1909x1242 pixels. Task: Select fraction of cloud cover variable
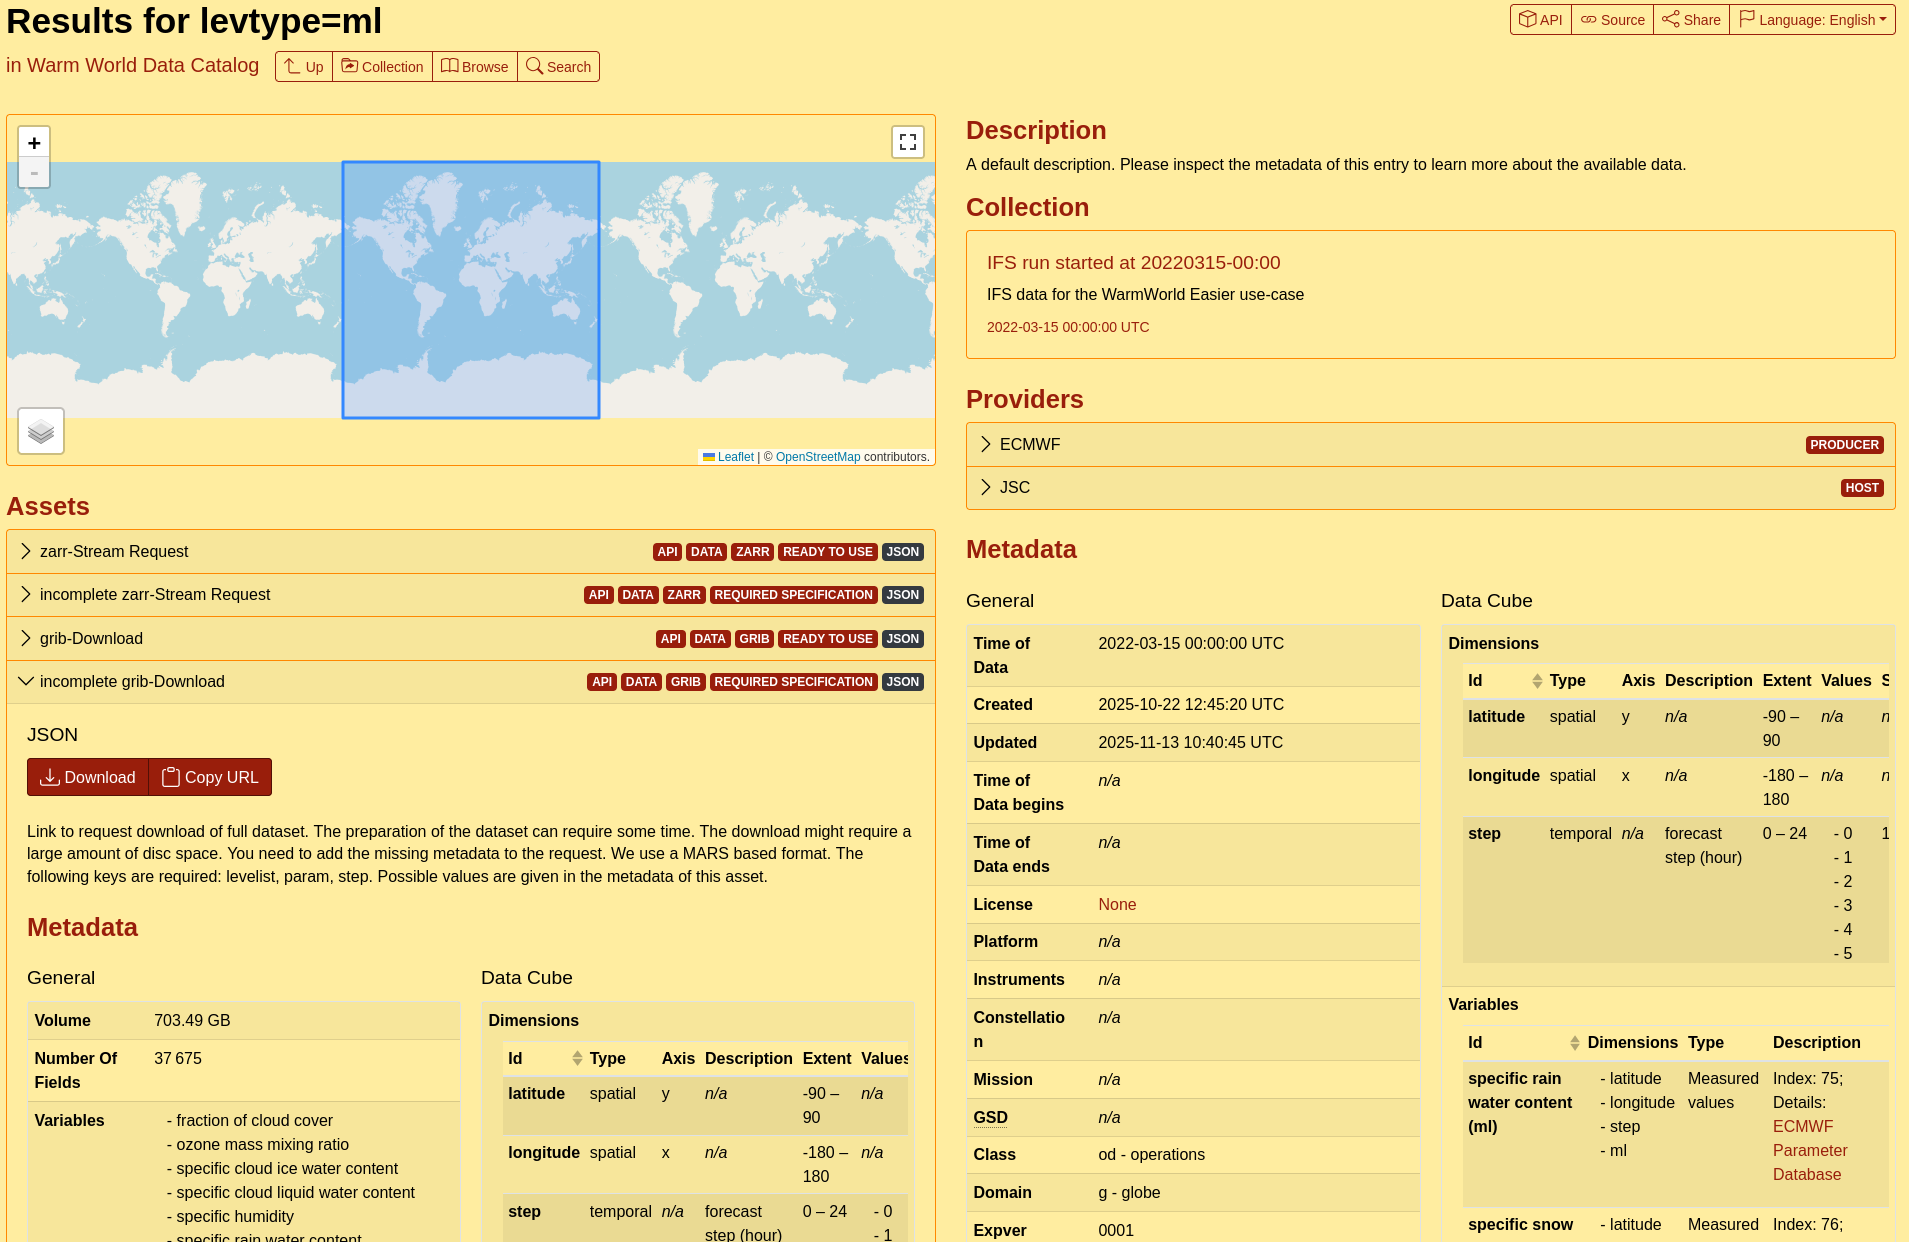(254, 1121)
